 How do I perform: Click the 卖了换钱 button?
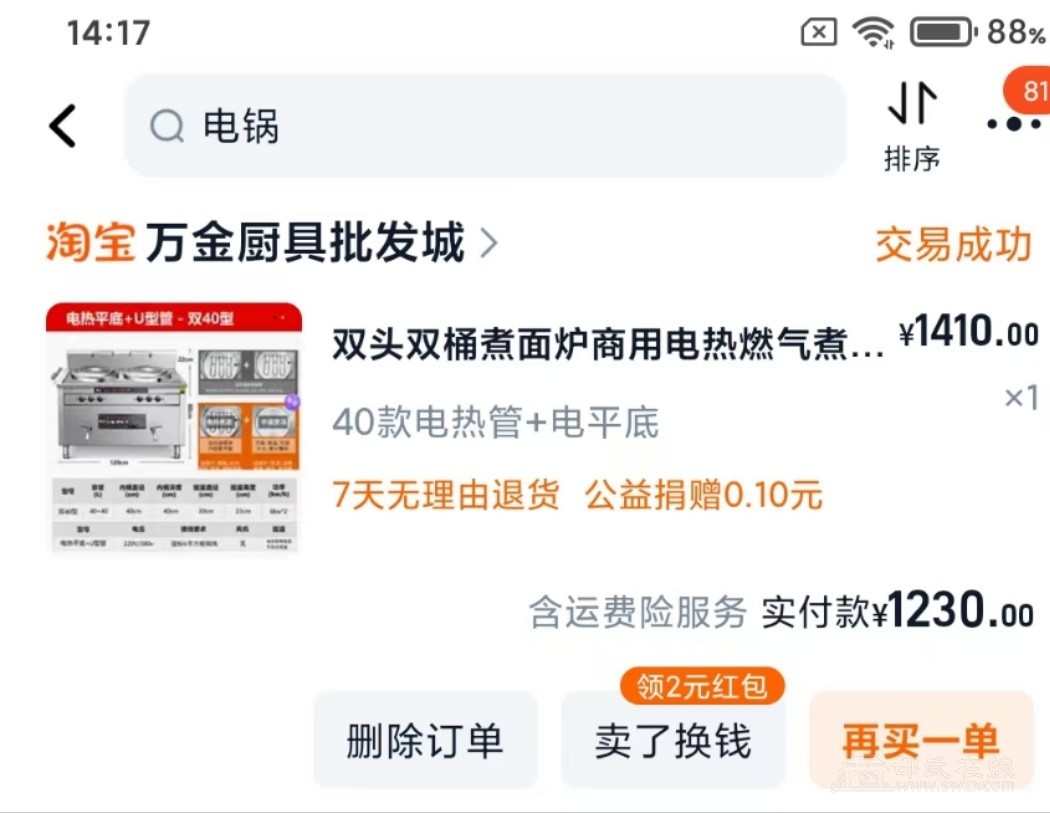click(x=673, y=741)
